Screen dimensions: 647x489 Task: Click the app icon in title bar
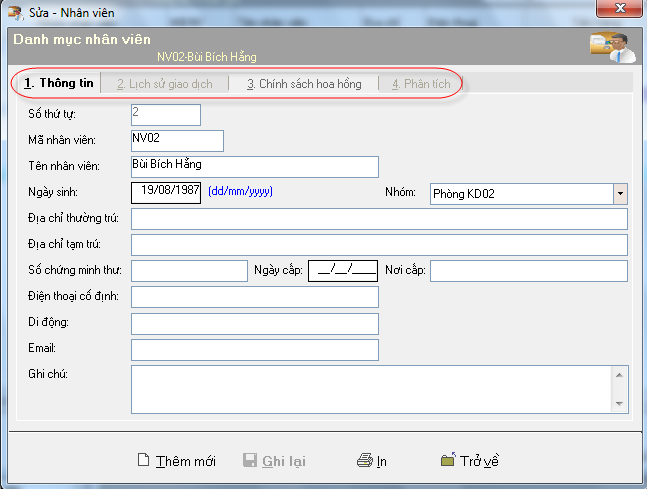click(14, 10)
